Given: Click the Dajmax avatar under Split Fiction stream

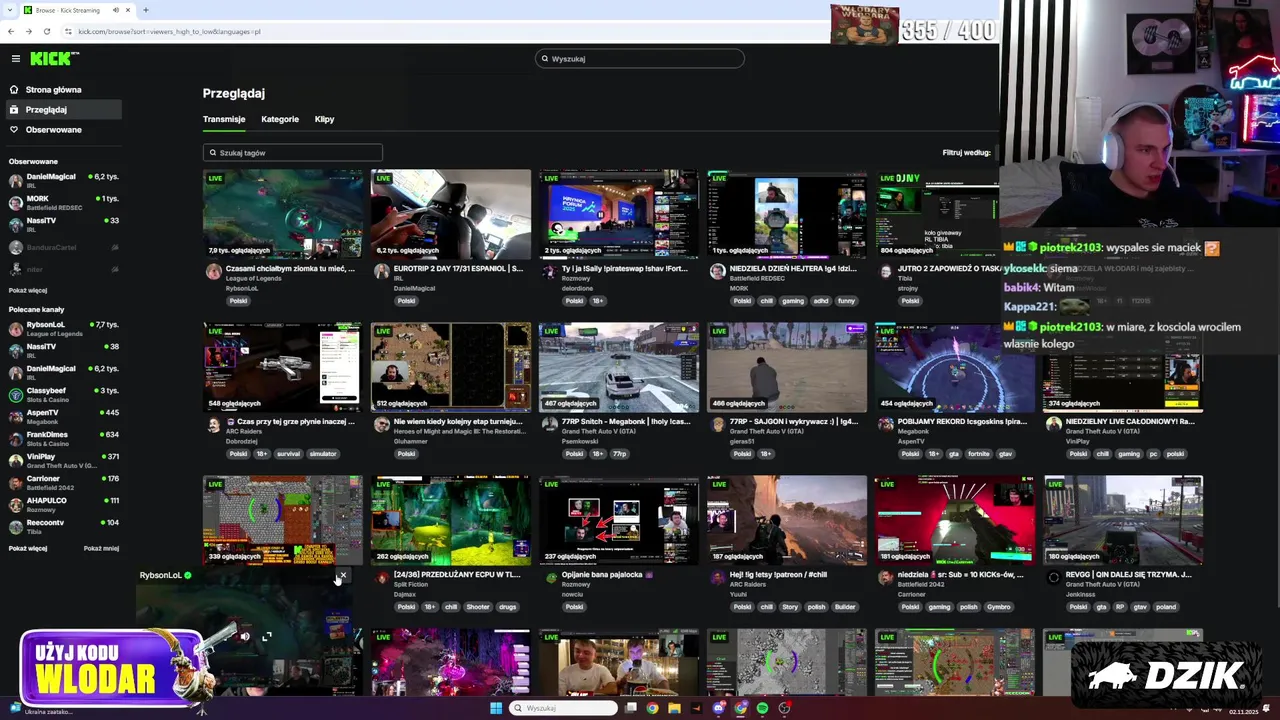Looking at the screenshot, I should 381,577.
